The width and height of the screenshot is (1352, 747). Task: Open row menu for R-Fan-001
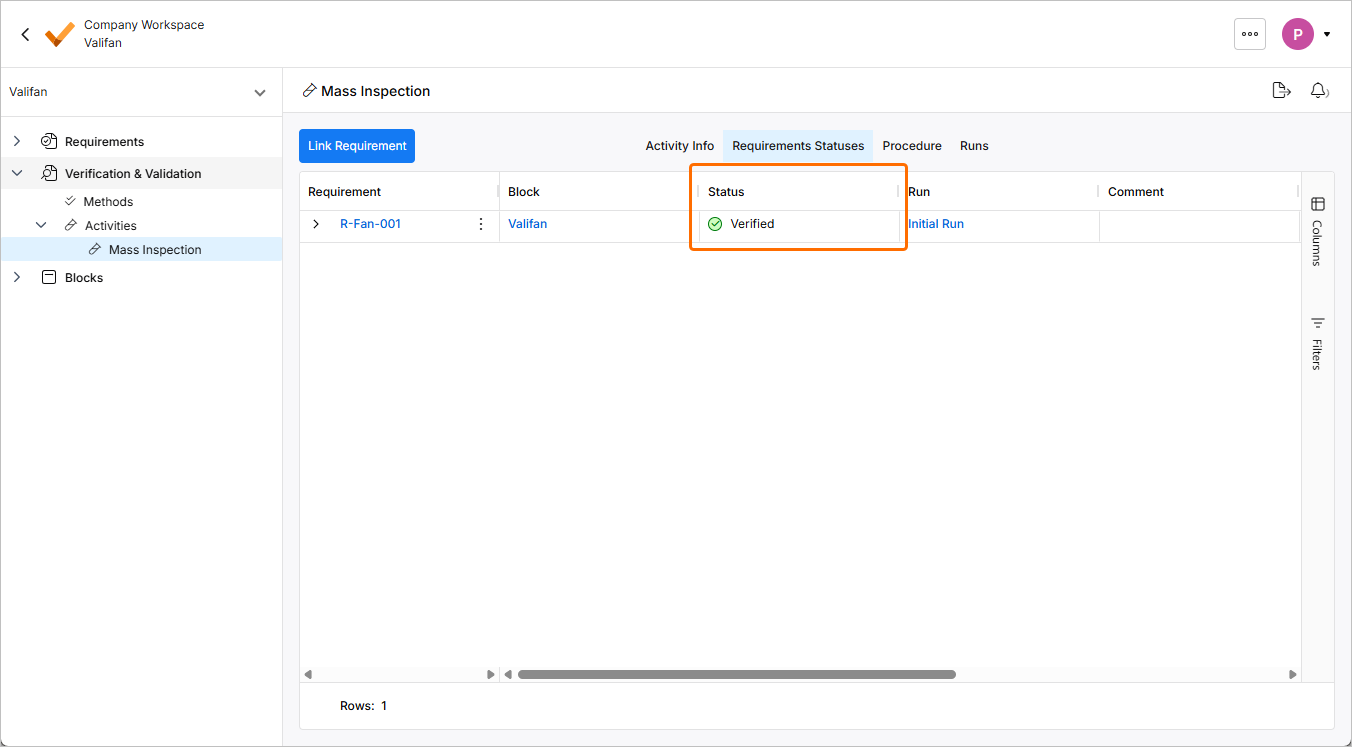(481, 224)
